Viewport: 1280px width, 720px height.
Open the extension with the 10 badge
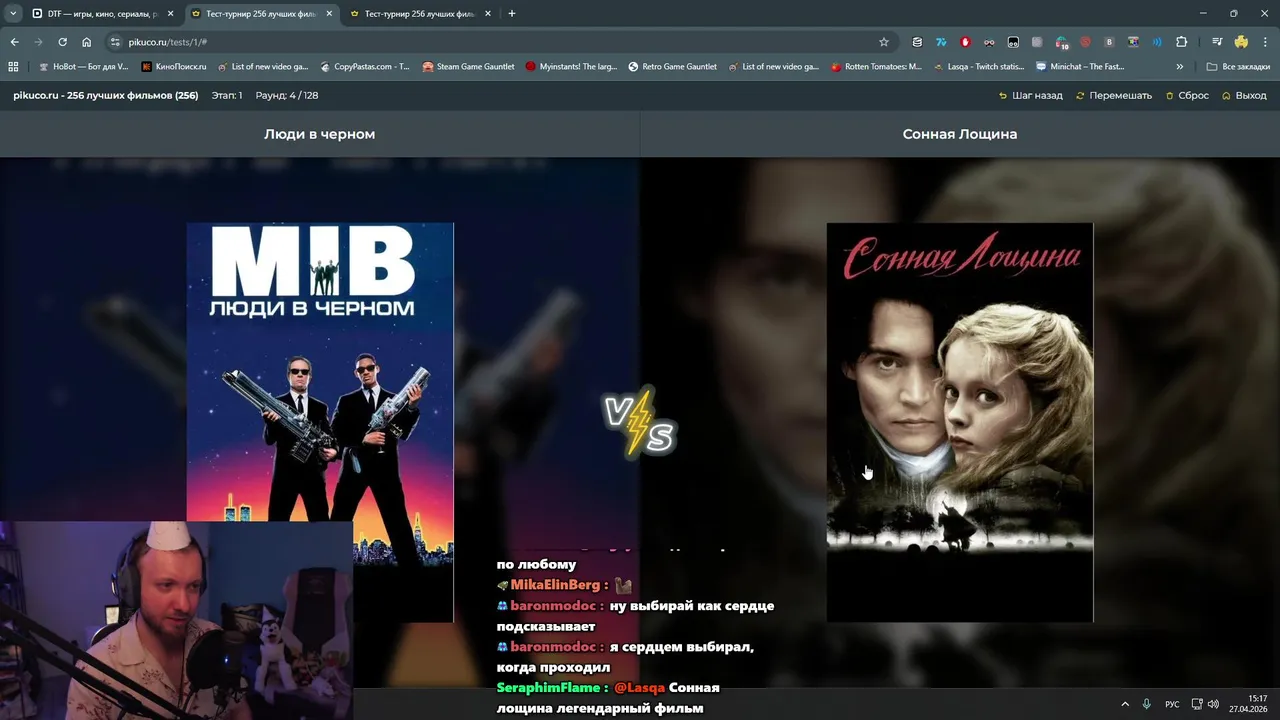(1062, 42)
